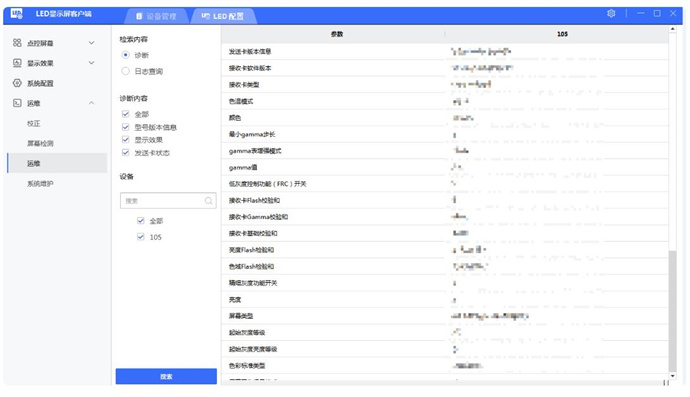Click the device search input field
This screenshot has height=397, width=690.
168,201
